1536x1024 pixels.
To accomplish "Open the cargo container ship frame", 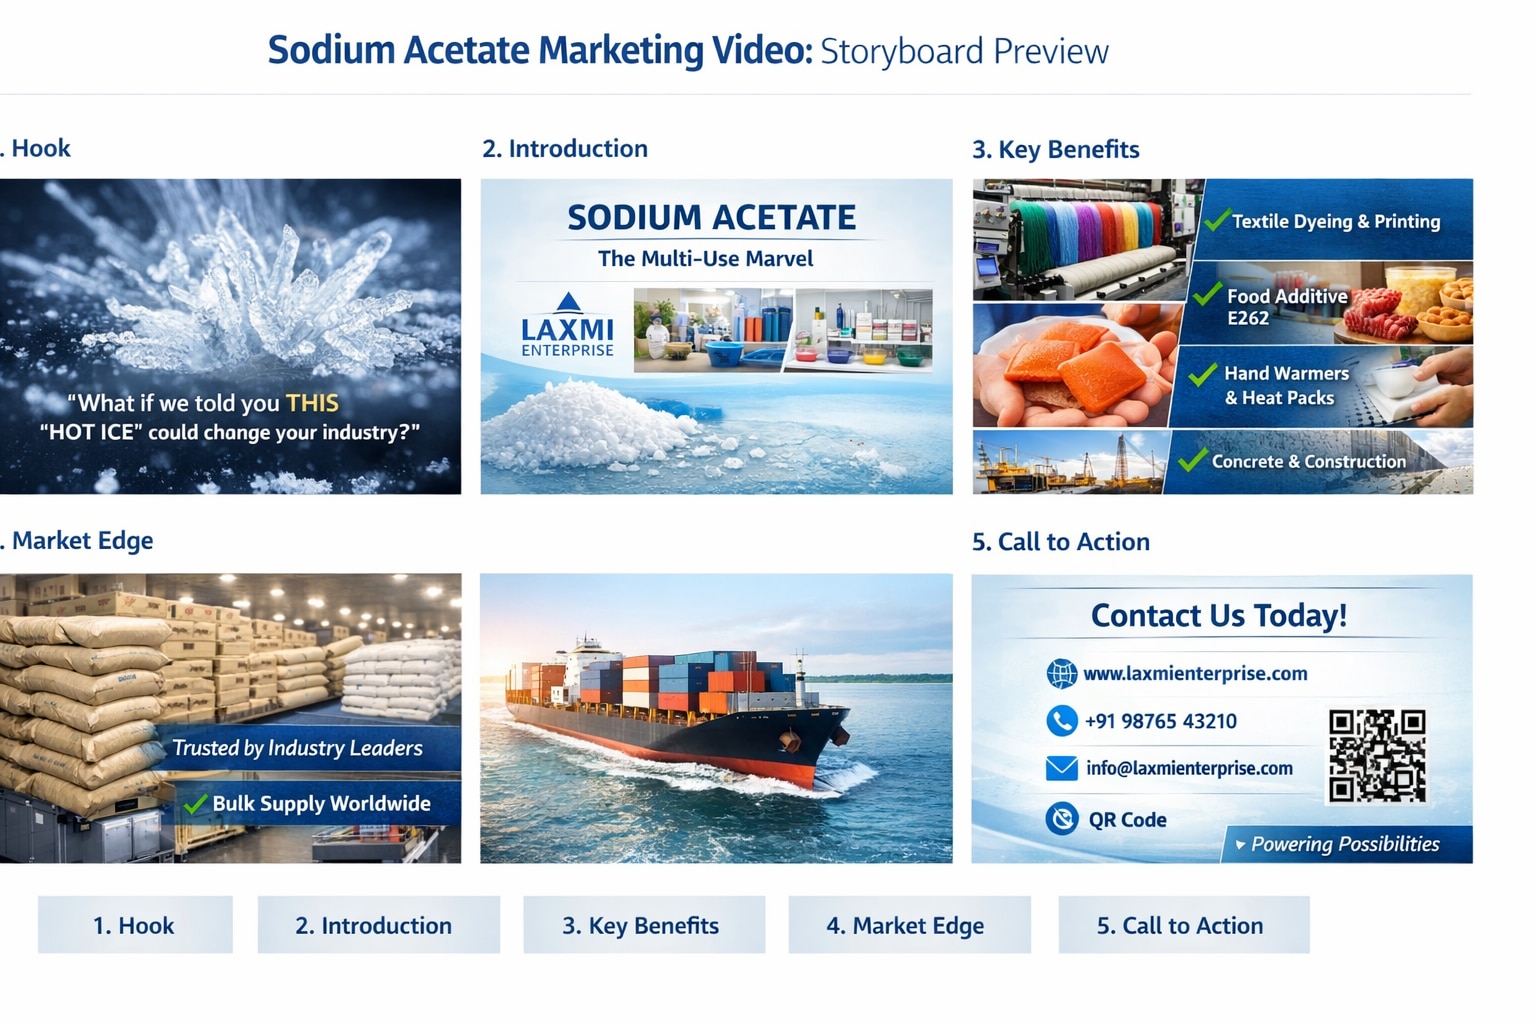I will (716, 718).
